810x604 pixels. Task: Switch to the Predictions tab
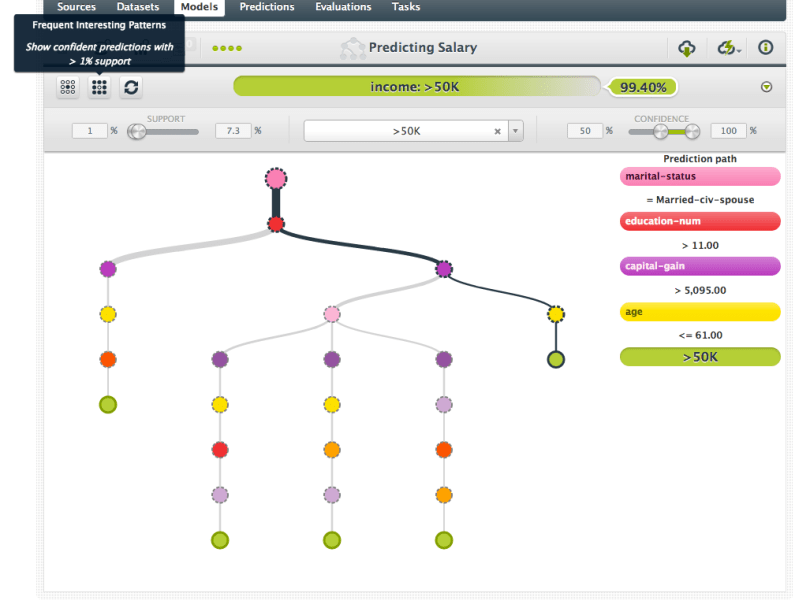267,7
